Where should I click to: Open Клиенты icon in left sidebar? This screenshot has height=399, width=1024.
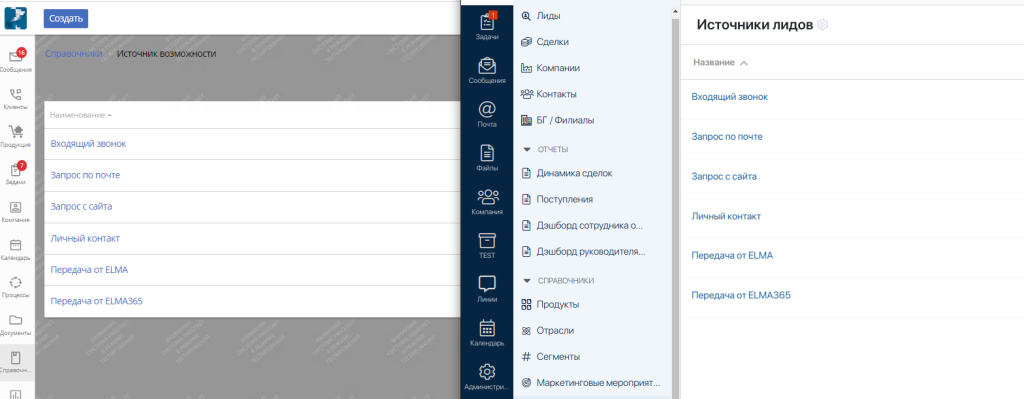[x=16, y=99]
